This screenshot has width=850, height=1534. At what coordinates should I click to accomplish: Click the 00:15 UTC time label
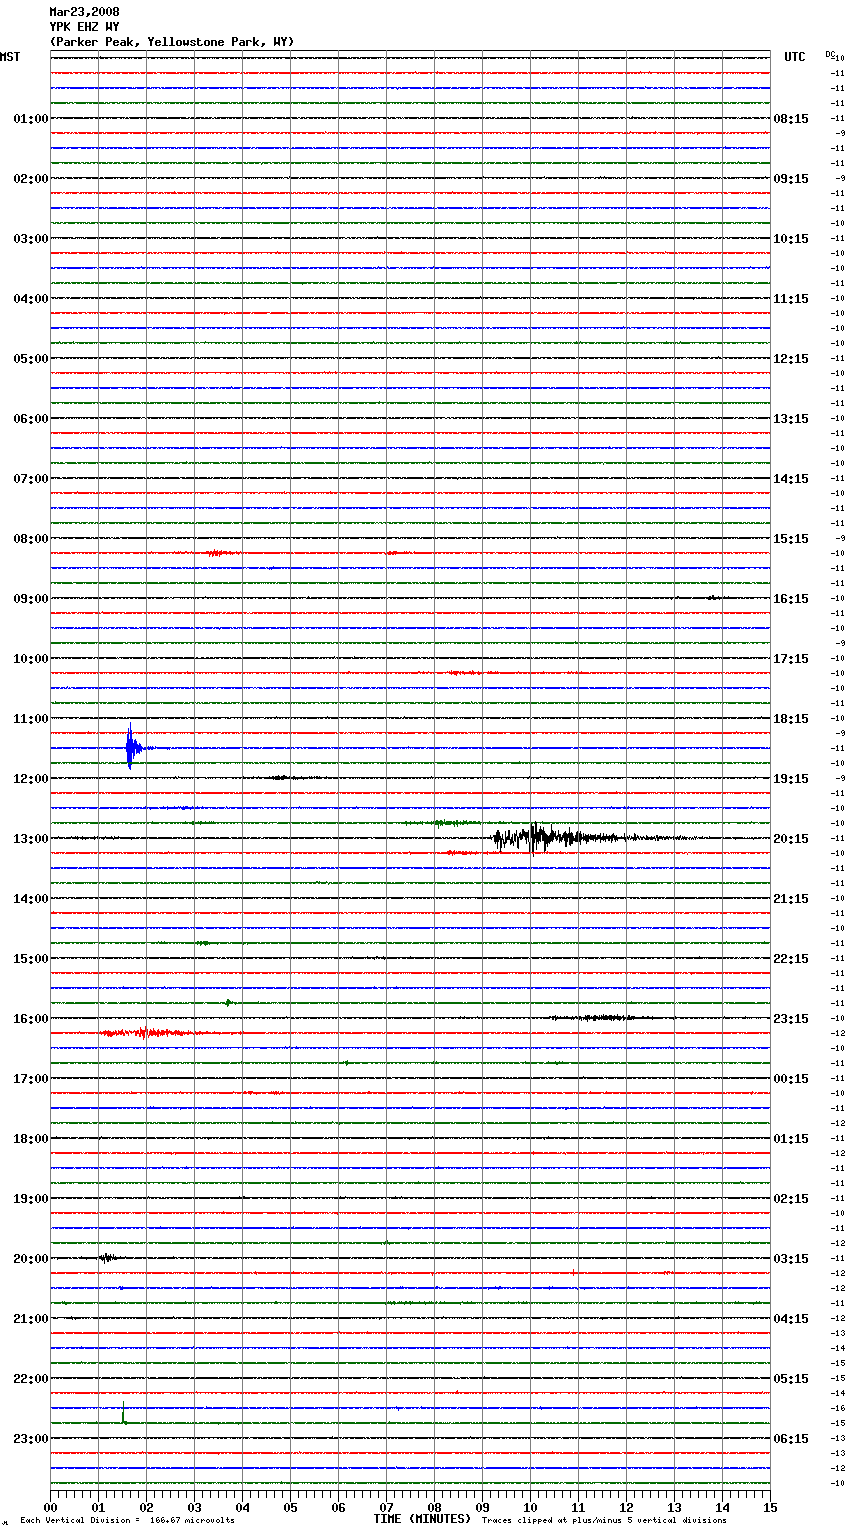point(791,1079)
